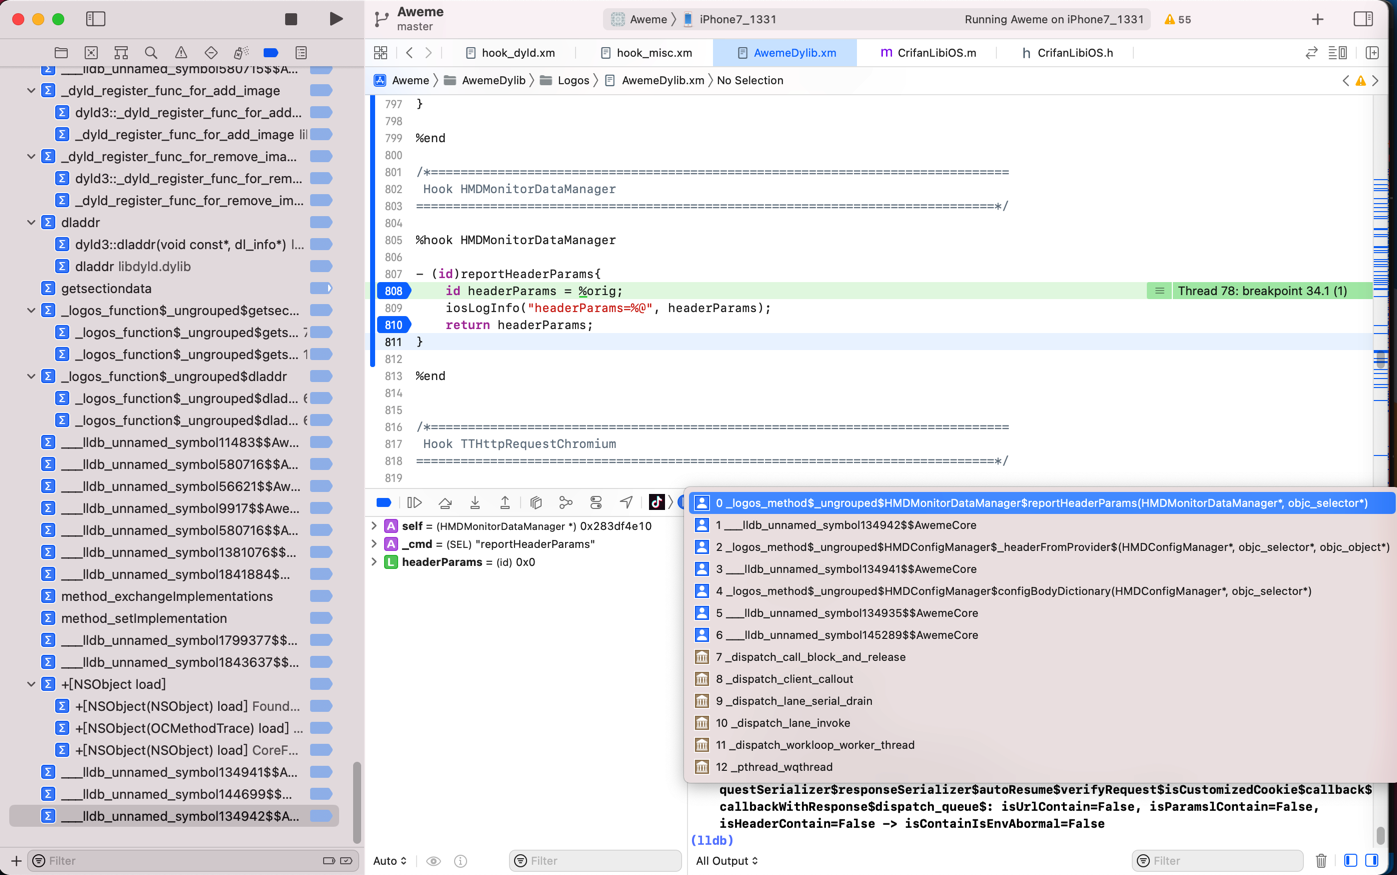Open the CrifanLibiOS.h tab

1066,53
